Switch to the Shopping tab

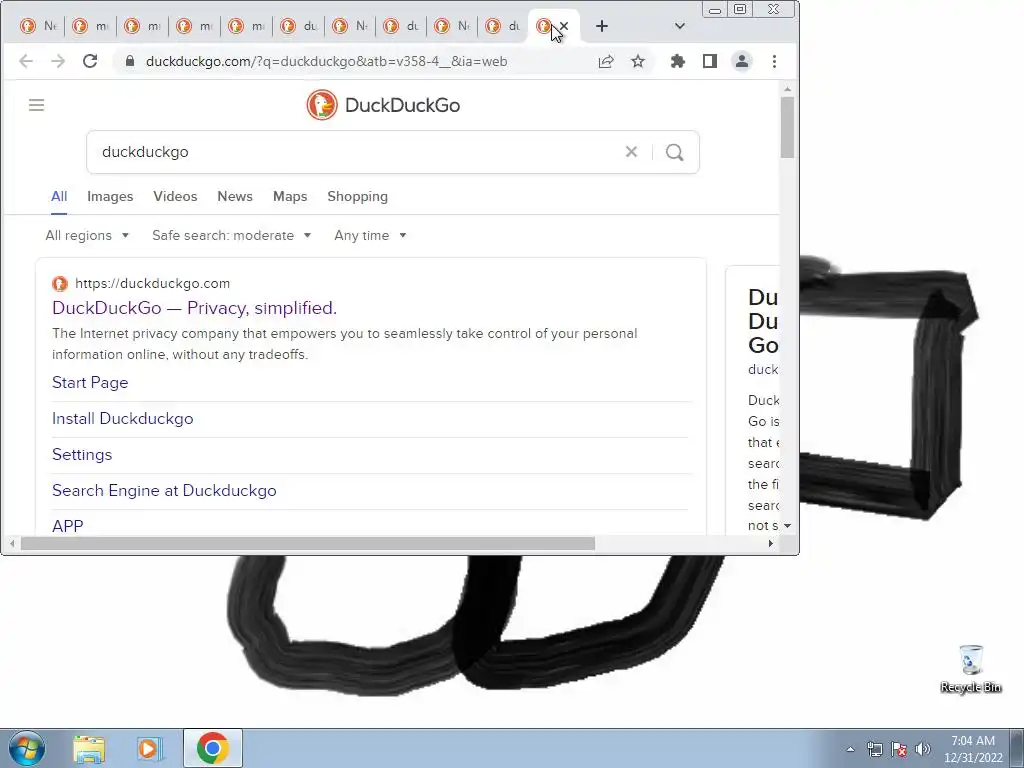pyautogui.click(x=357, y=197)
